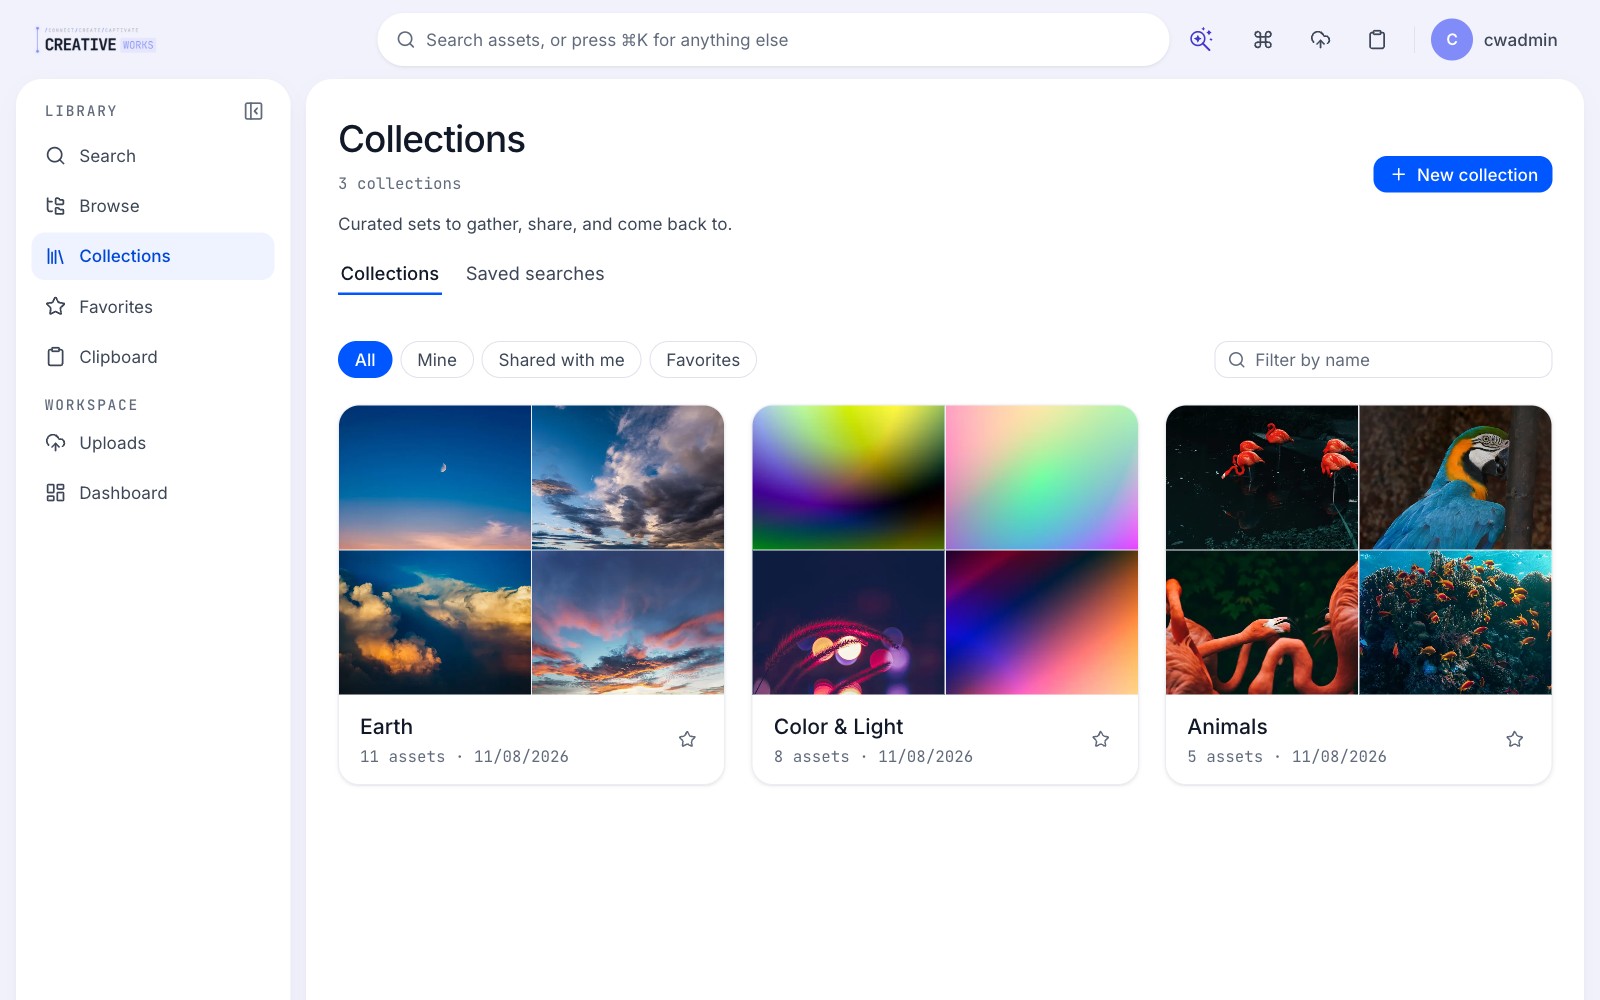Open the blue macaw parrot thumbnail
1600x1000 pixels.
pos(1456,477)
